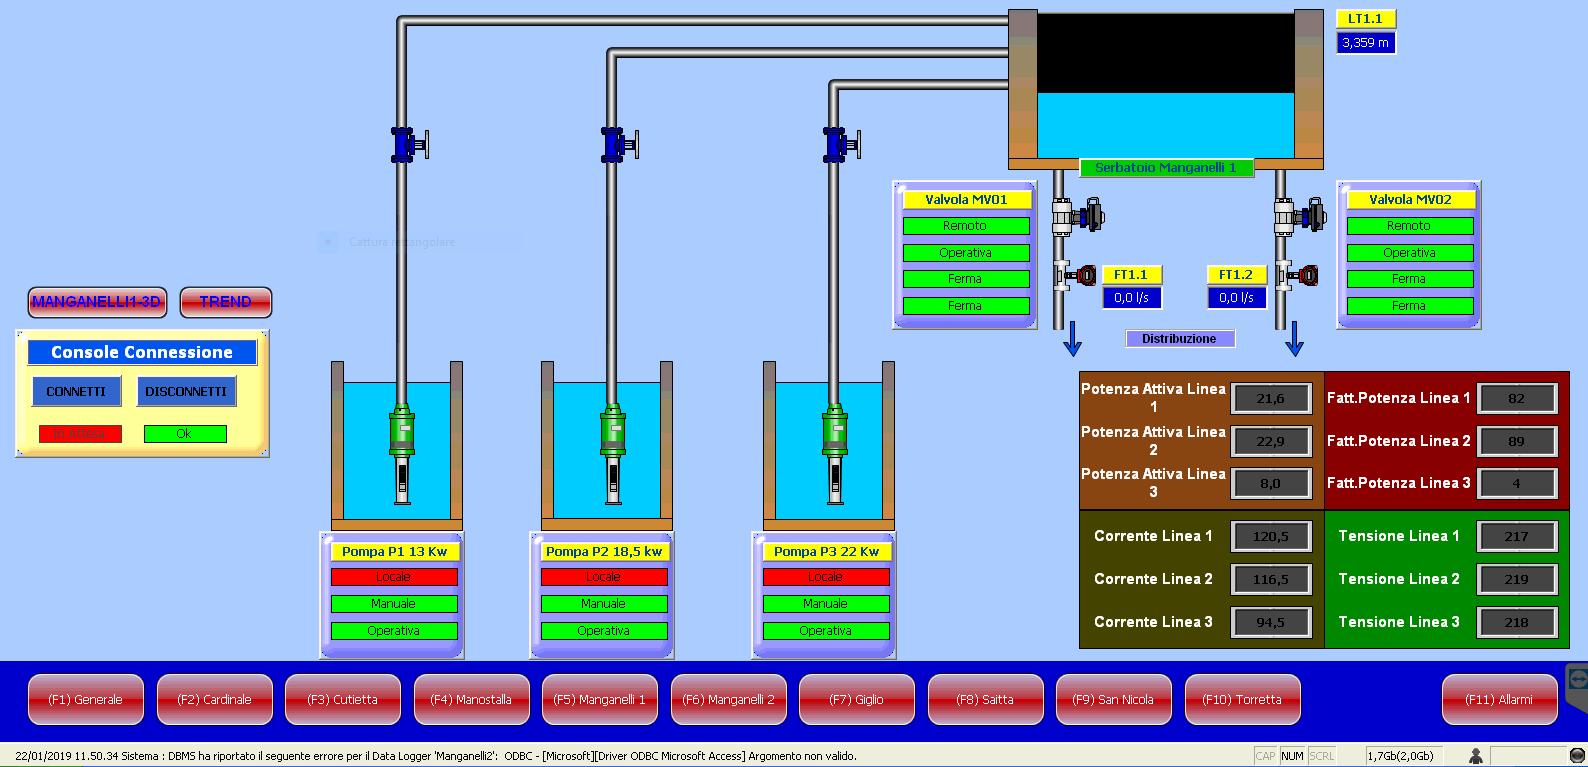Click the Serbatoio Manganelli 1 label
This screenshot has height=767, width=1588.
pyautogui.click(x=1166, y=168)
